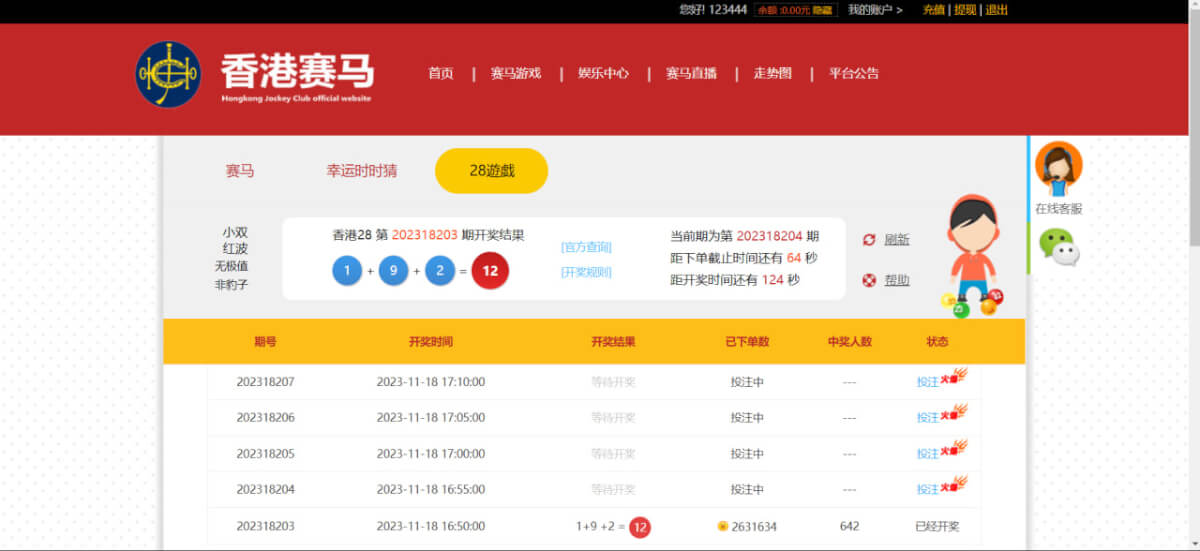
Task: Click the red help lifebuoy icon
Action: (869, 281)
